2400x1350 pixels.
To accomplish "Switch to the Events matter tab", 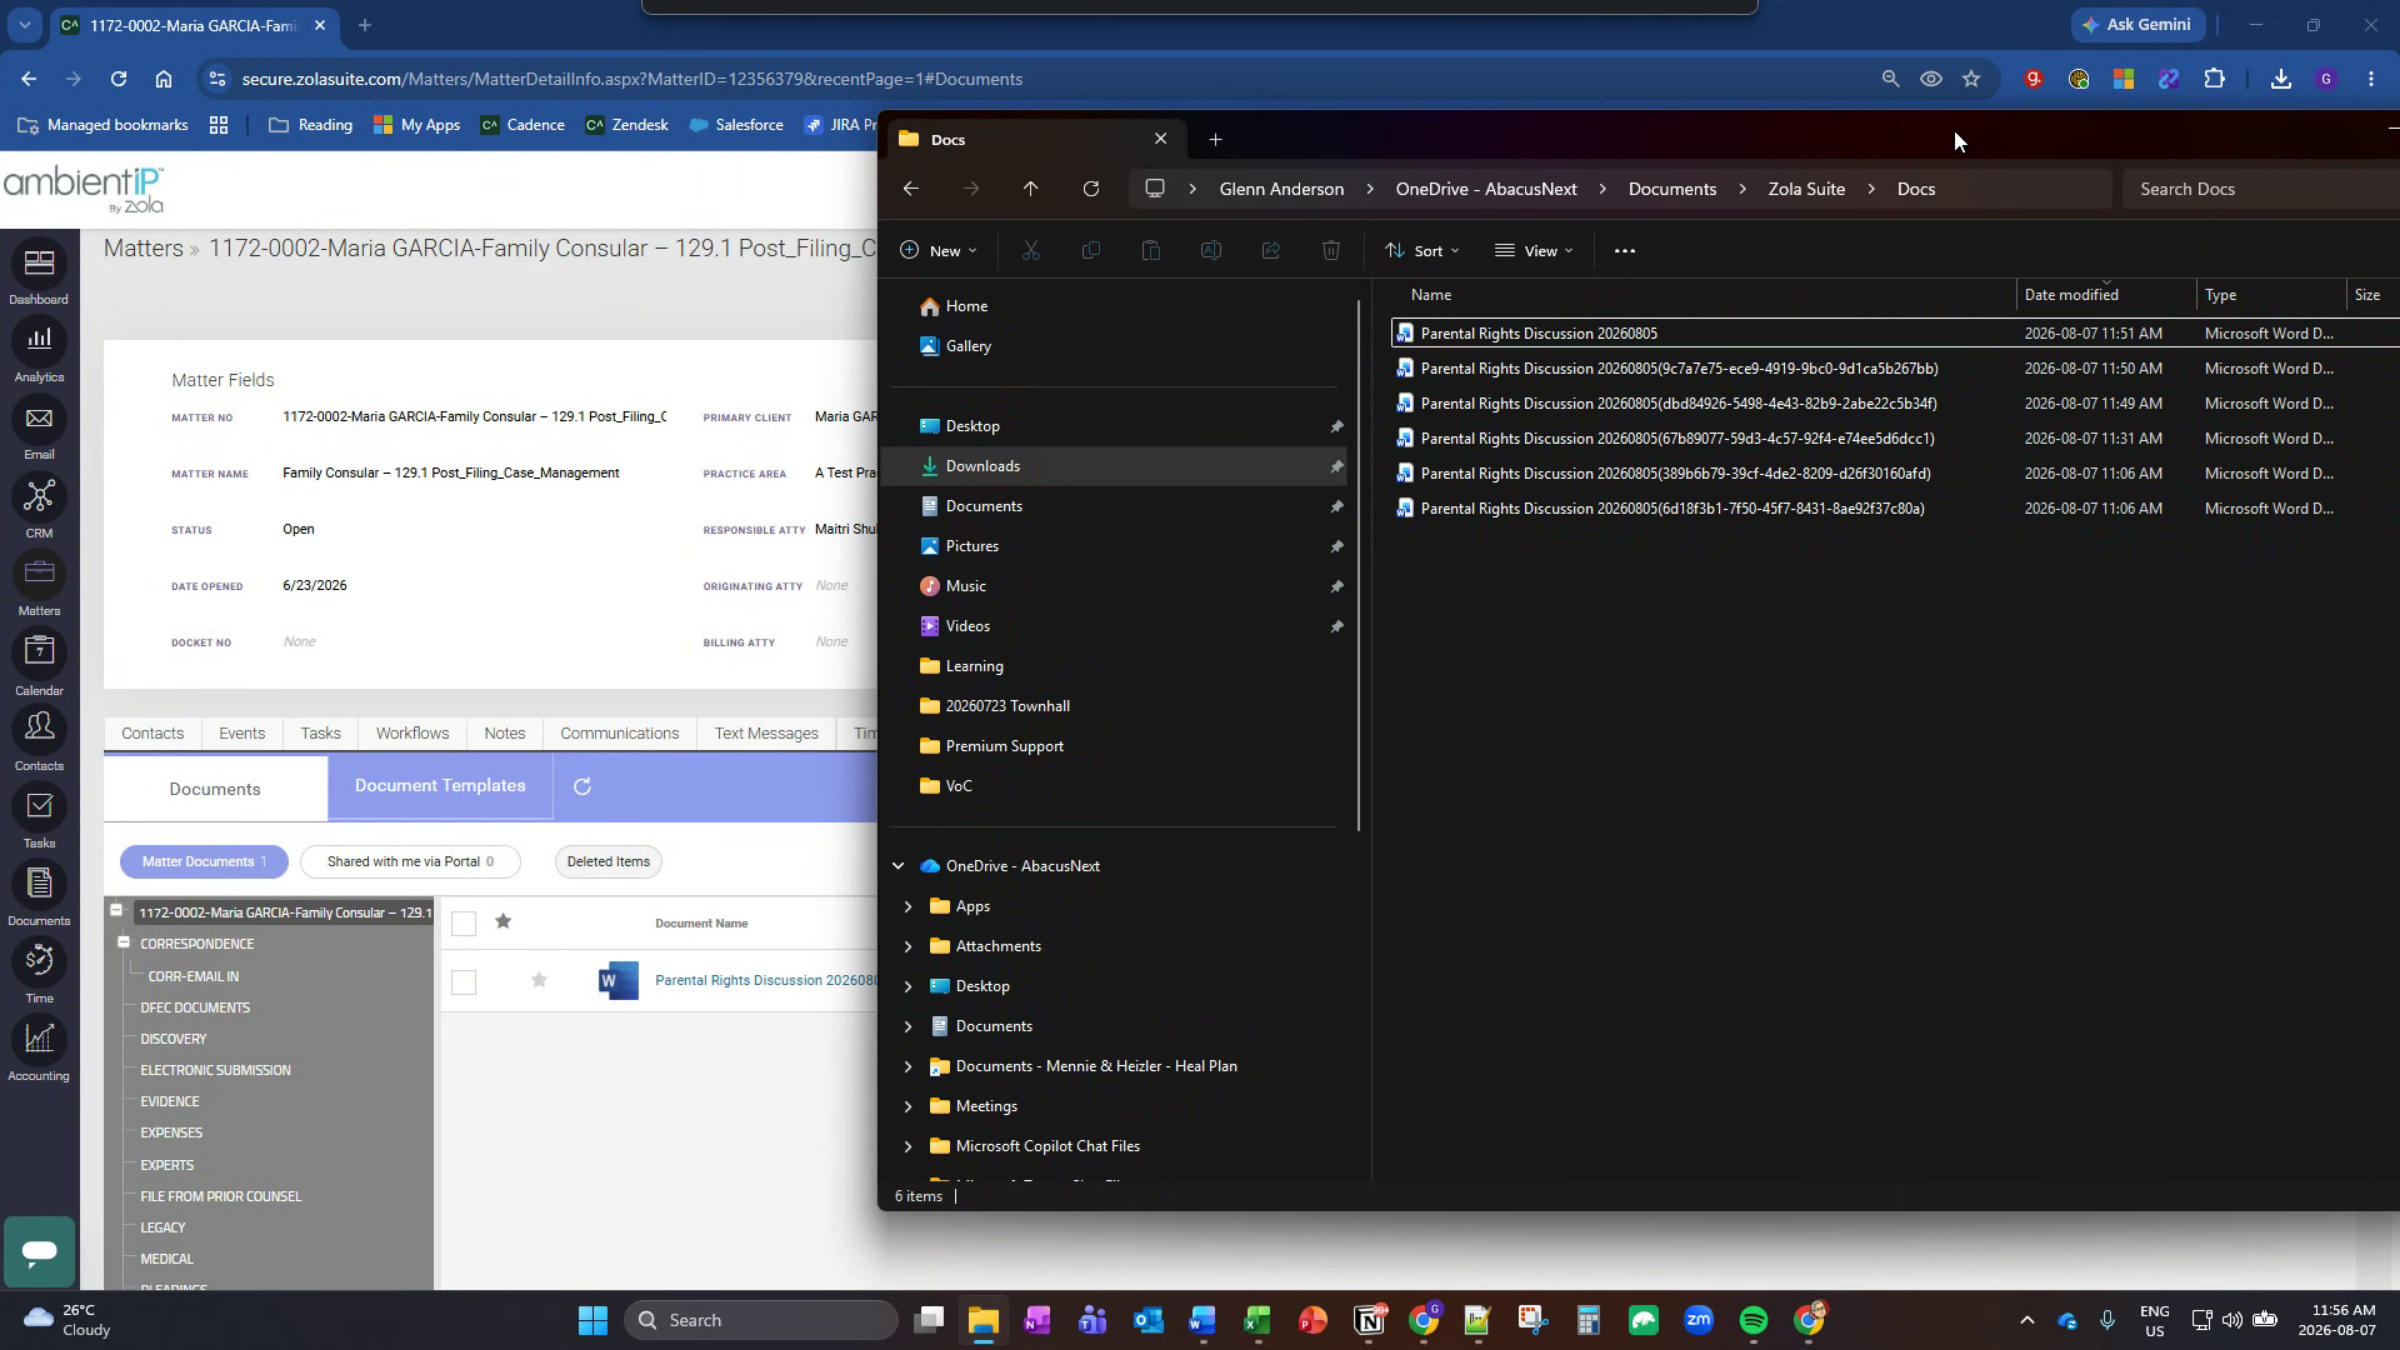I will (242, 733).
